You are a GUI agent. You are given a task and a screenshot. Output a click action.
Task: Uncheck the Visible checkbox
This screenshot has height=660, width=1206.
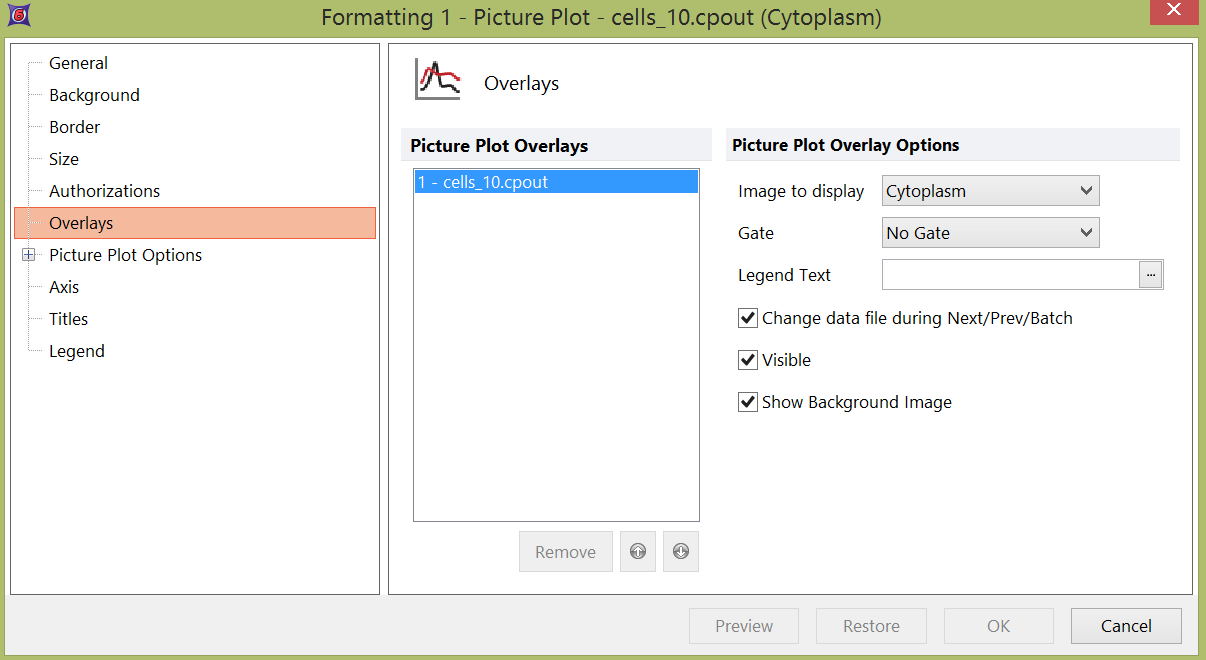[x=747, y=360]
